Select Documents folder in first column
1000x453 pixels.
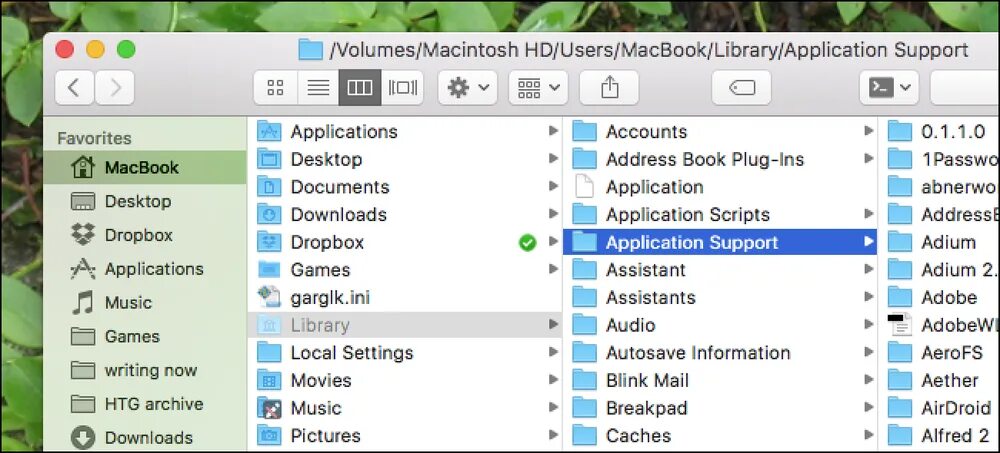[x=405, y=187]
